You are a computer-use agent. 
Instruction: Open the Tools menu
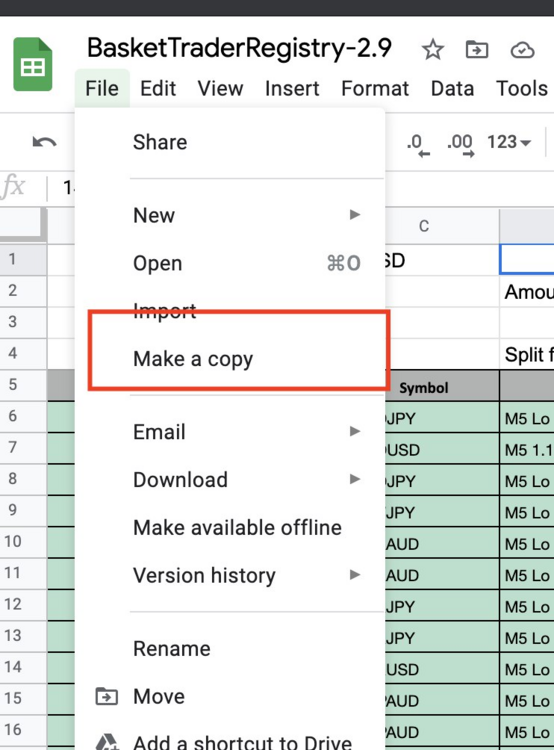click(x=521, y=88)
